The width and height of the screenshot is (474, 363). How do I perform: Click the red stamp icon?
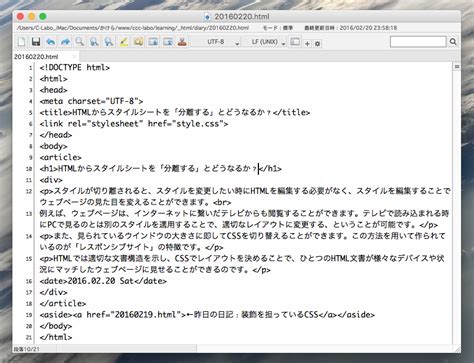[182, 42]
